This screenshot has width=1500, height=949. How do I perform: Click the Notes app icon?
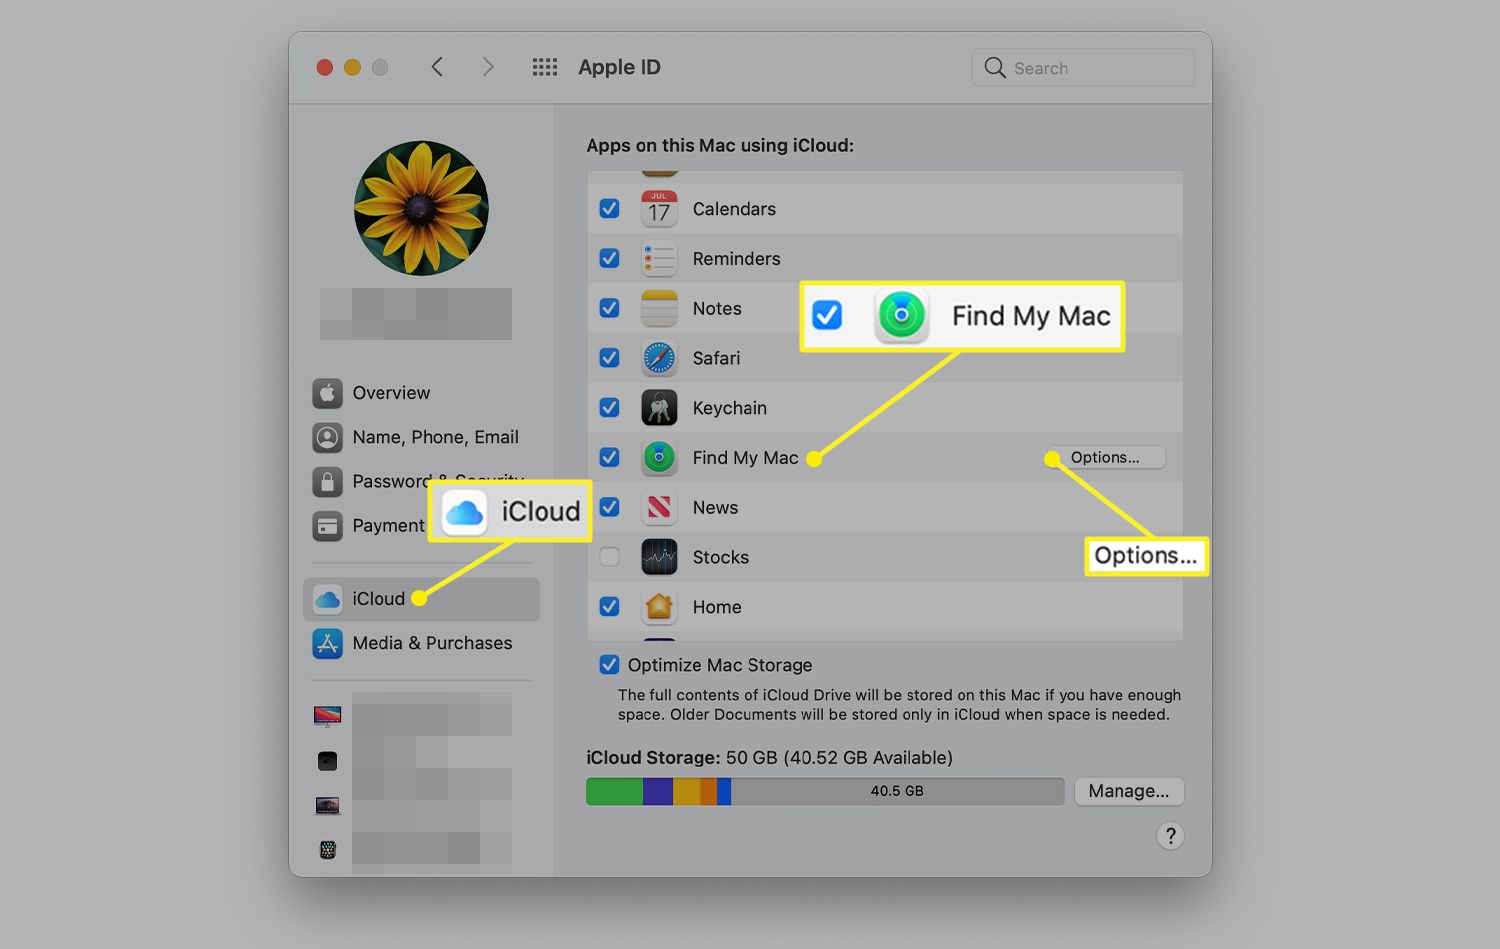tap(659, 308)
